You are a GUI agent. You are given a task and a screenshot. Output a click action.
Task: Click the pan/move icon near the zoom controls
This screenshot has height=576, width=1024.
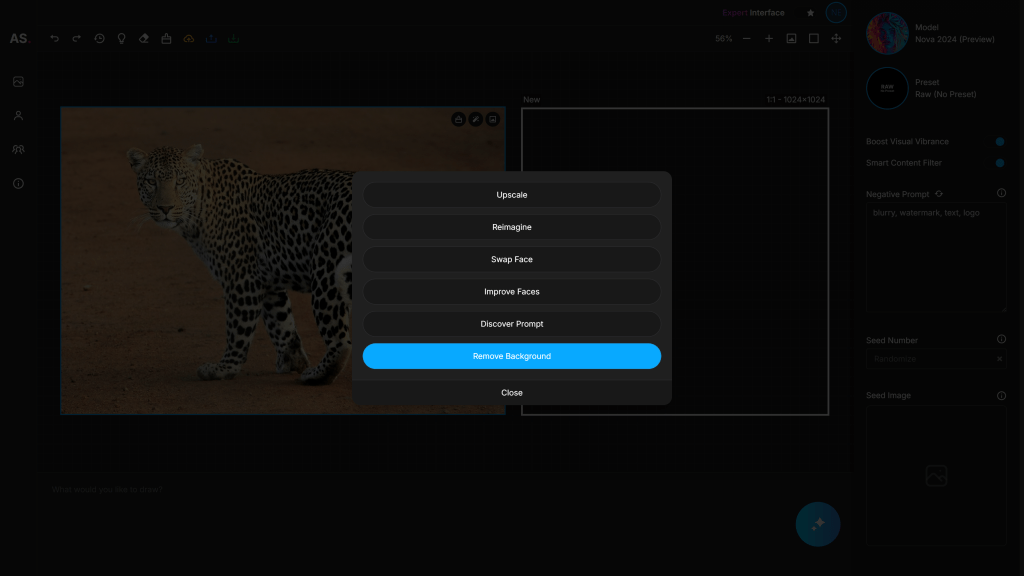tap(836, 38)
